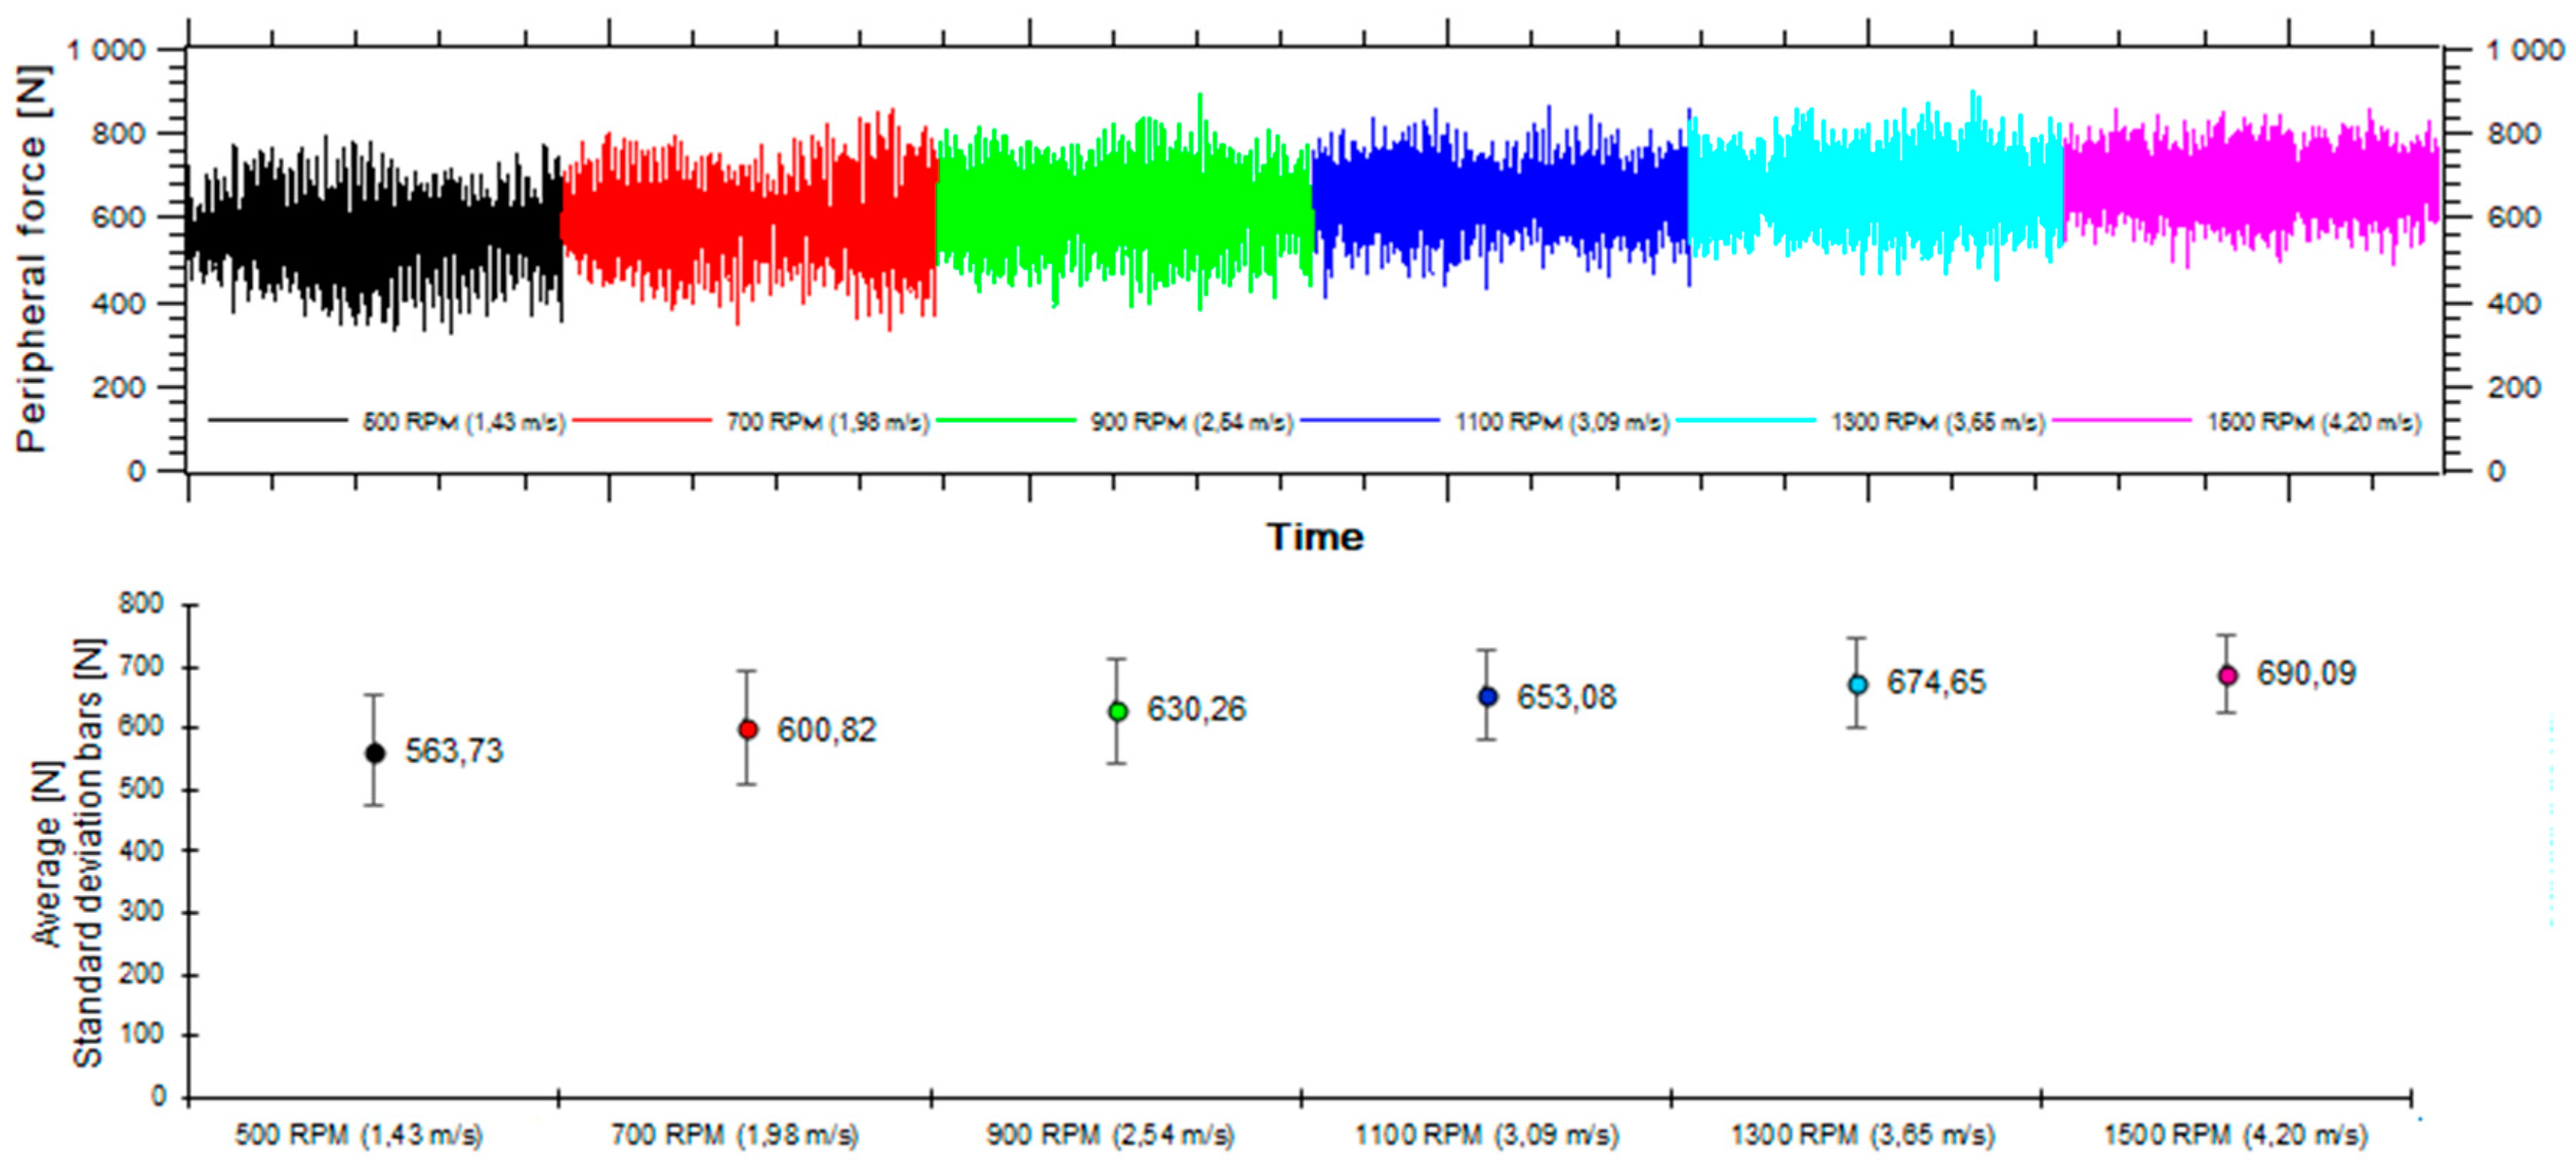
Task: Click the red 700 RPM legend line
Action: [642, 420]
